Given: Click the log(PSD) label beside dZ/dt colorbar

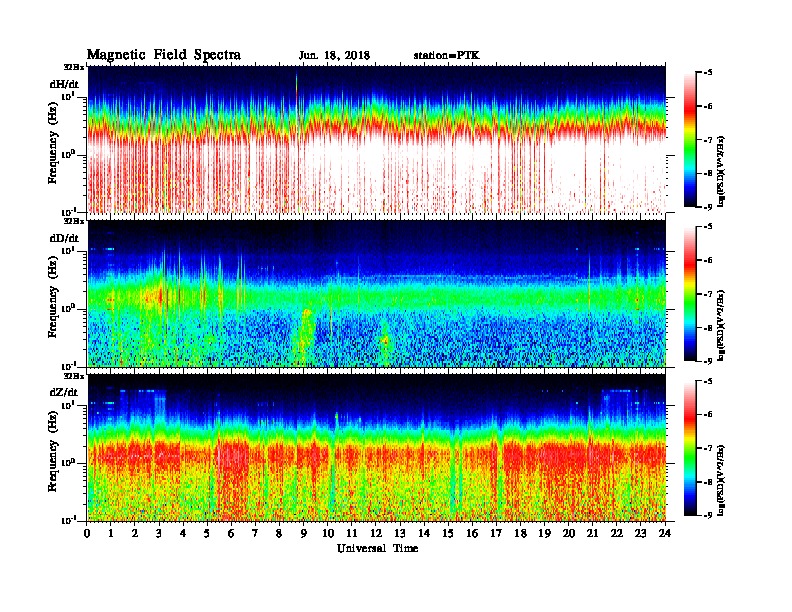Looking at the screenshot, I should coord(721,480).
